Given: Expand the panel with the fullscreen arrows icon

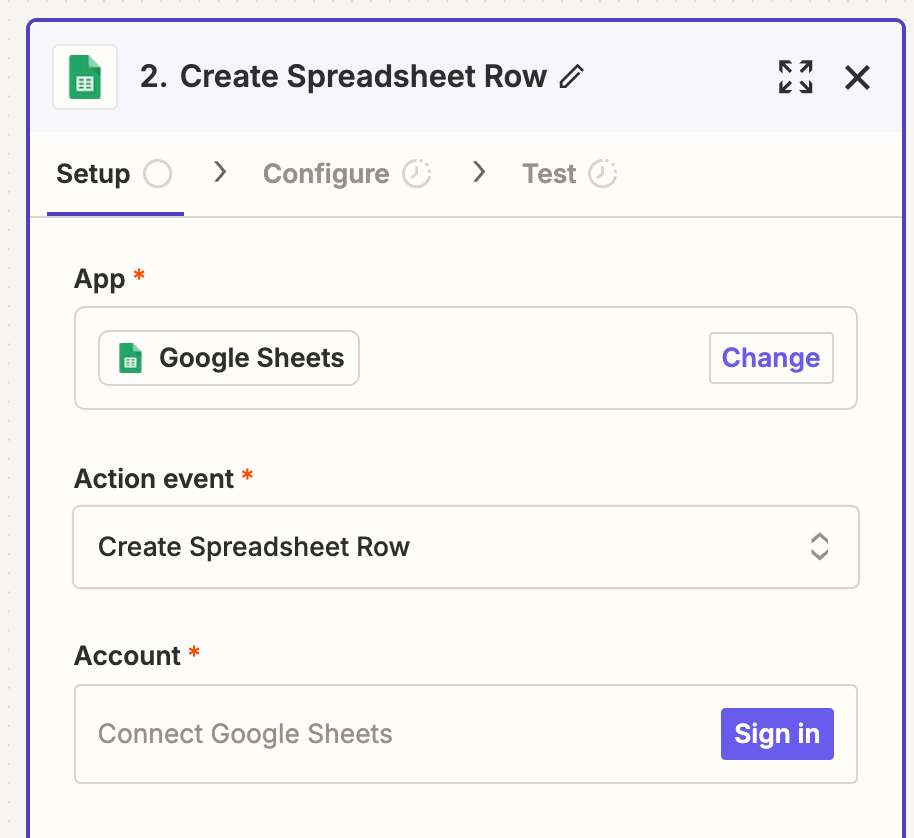Looking at the screenshot, I should tap(796, 77).
